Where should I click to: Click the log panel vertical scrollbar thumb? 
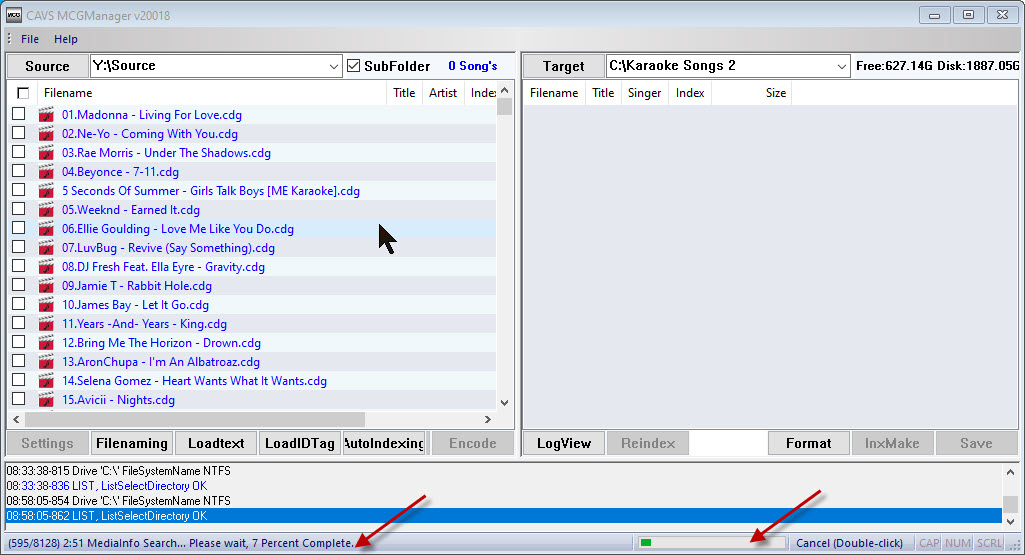coord(1011,504)
